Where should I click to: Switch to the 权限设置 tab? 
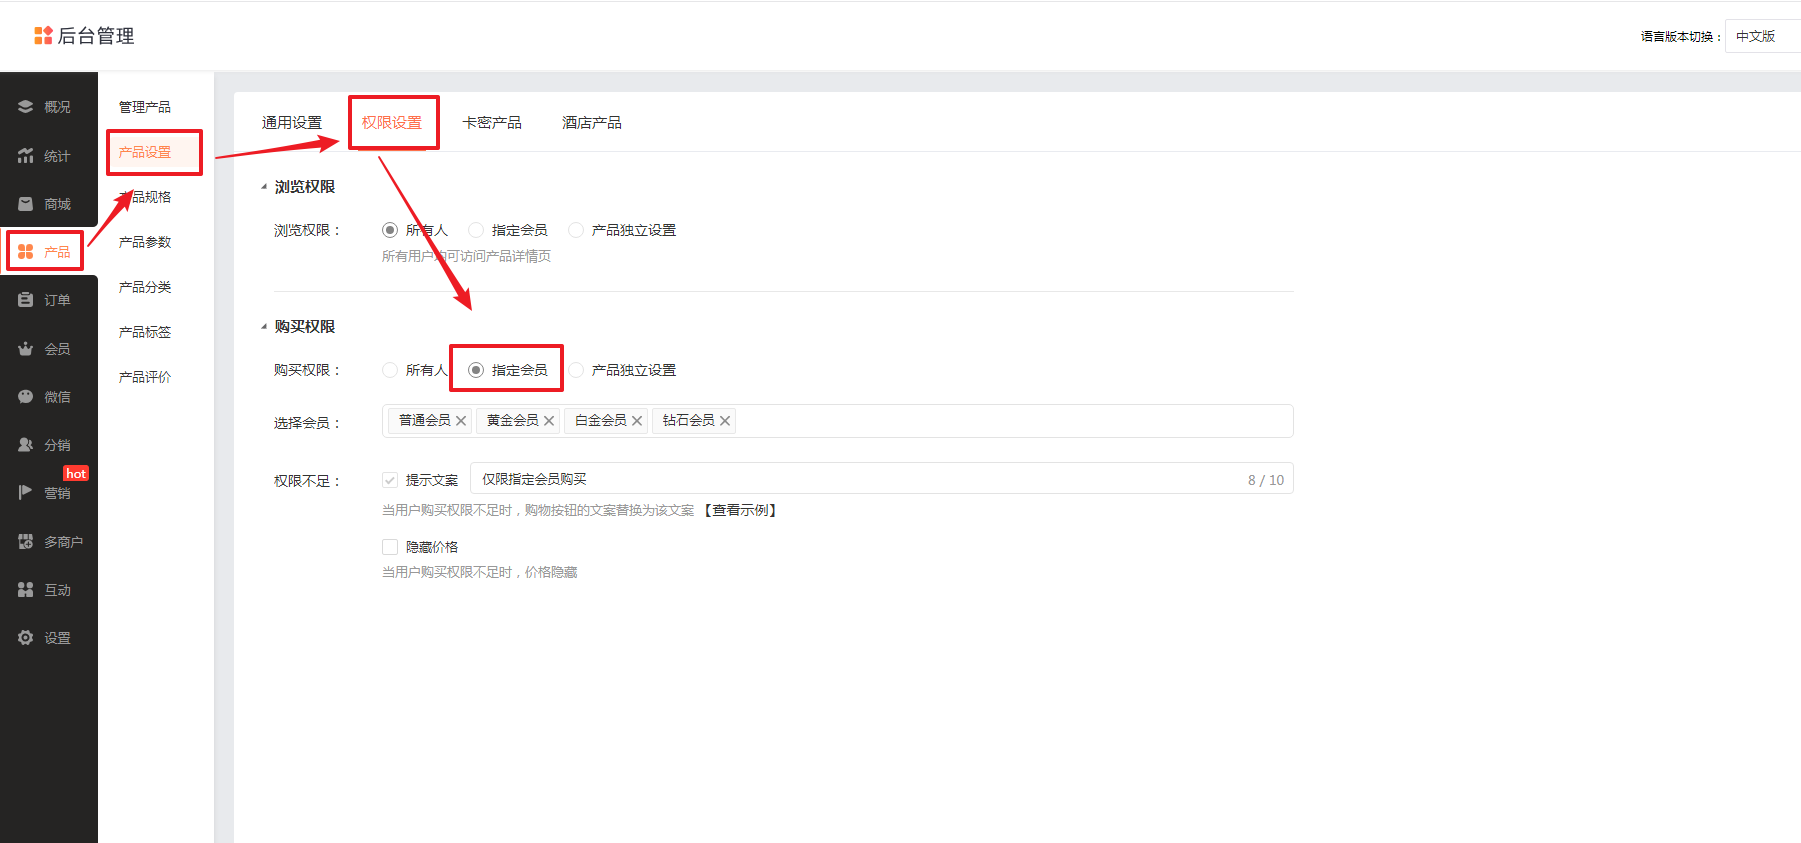pyautogui.click(x=392, y=123)
